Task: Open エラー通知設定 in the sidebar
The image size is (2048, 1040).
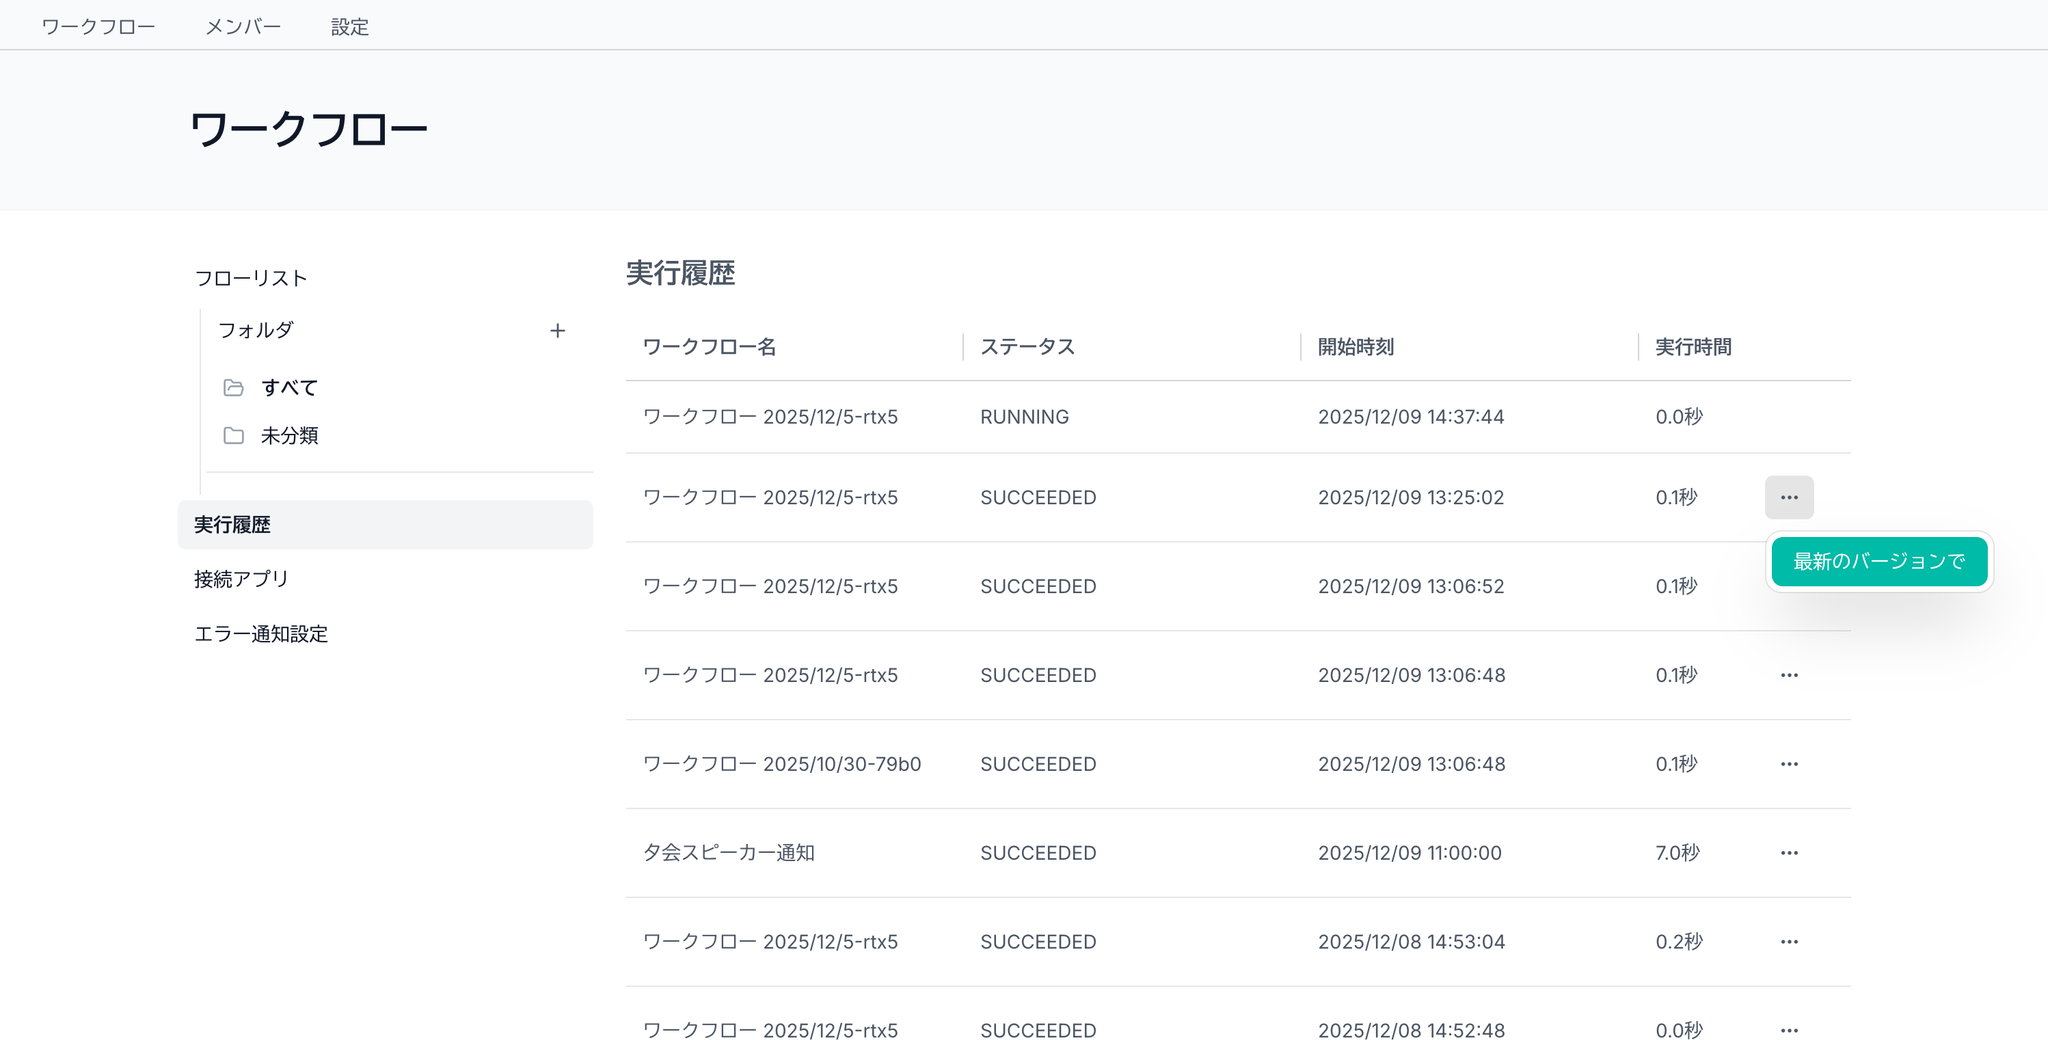Action: click(261, 634)
